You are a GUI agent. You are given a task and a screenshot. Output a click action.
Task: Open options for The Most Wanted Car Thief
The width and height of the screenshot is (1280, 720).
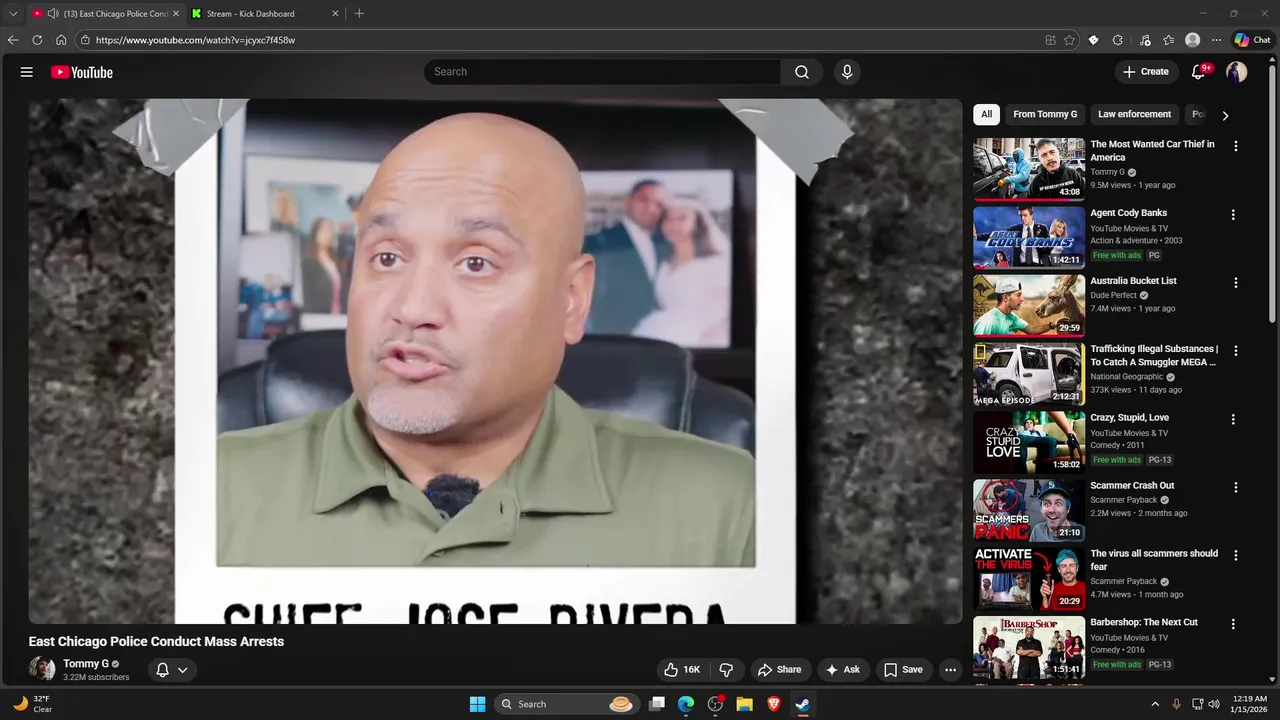[1236, 146]
